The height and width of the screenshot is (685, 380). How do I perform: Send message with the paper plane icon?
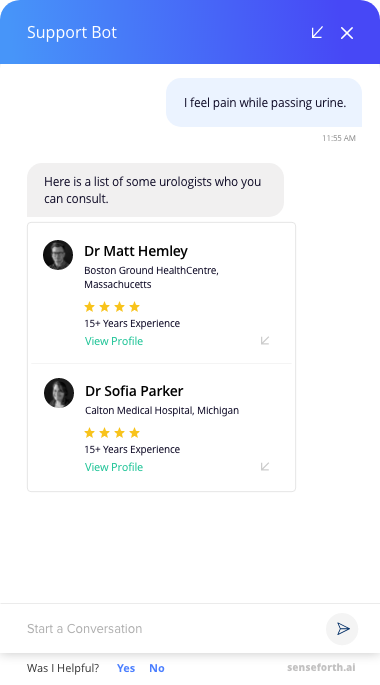(342, 629)
